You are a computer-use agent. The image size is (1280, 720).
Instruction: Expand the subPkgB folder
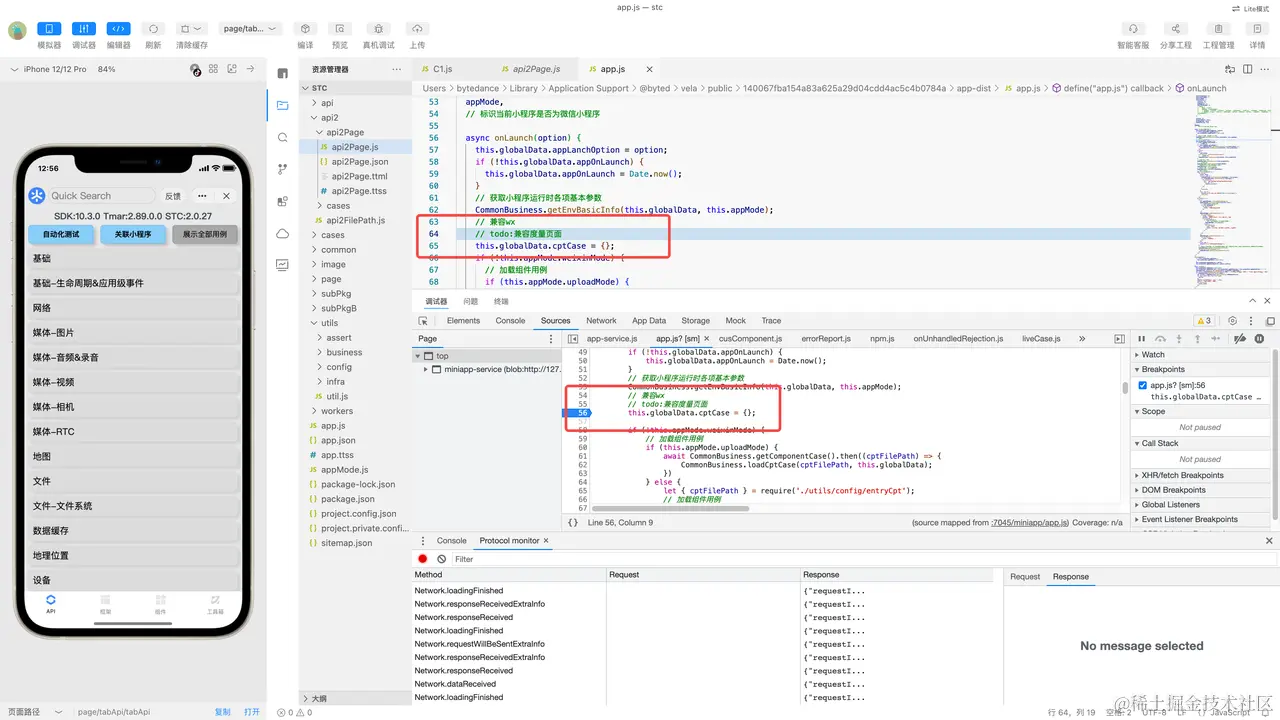point(355,308)
